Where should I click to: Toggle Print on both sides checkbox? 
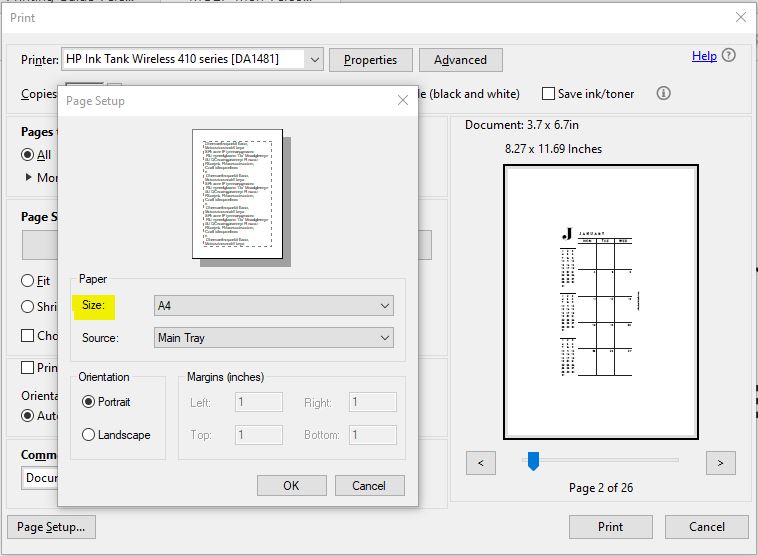coord(28,367)
